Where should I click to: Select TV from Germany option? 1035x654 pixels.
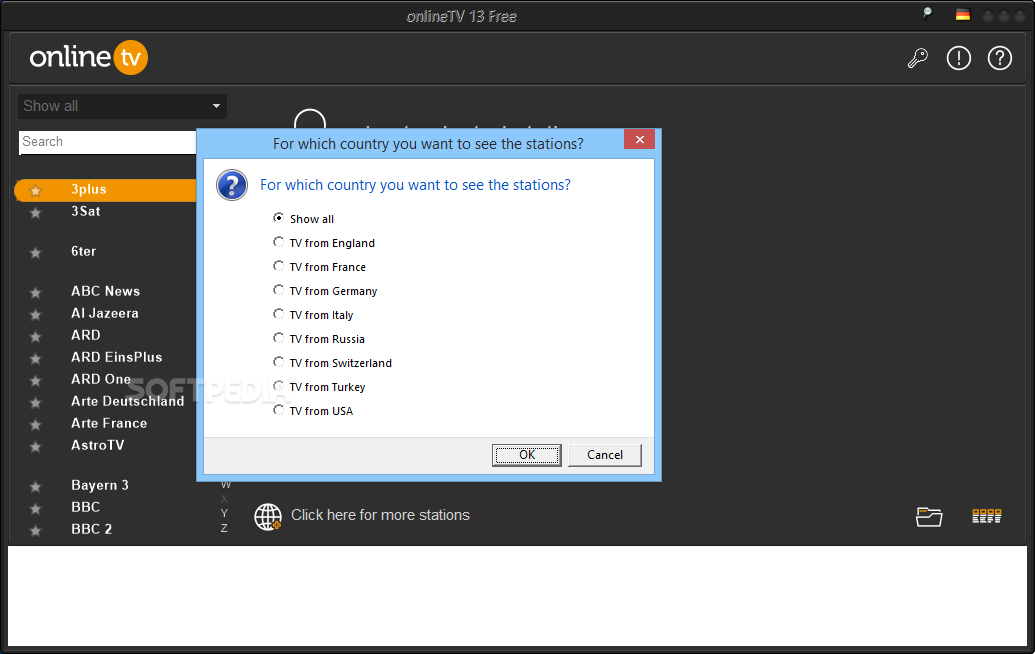tap(279, 290)
